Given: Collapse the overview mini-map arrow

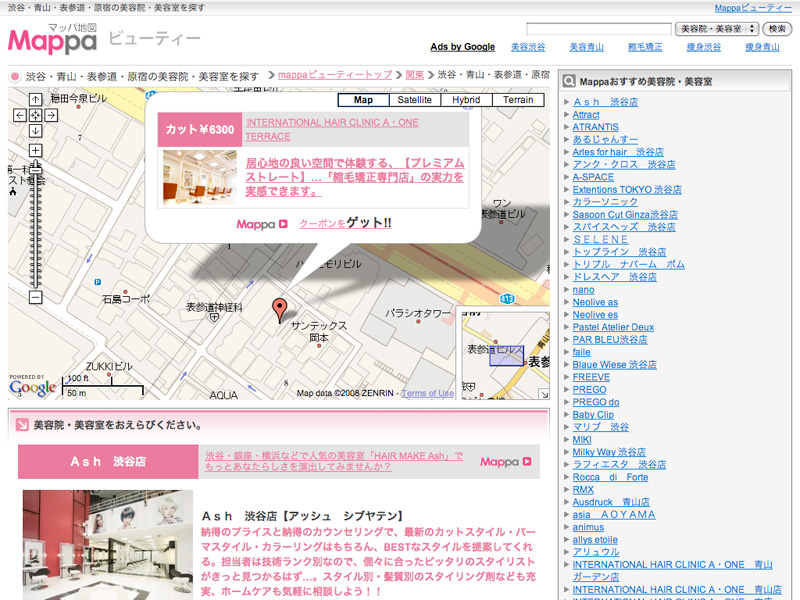Looking at the screenshot, I should tap(544, 394).
